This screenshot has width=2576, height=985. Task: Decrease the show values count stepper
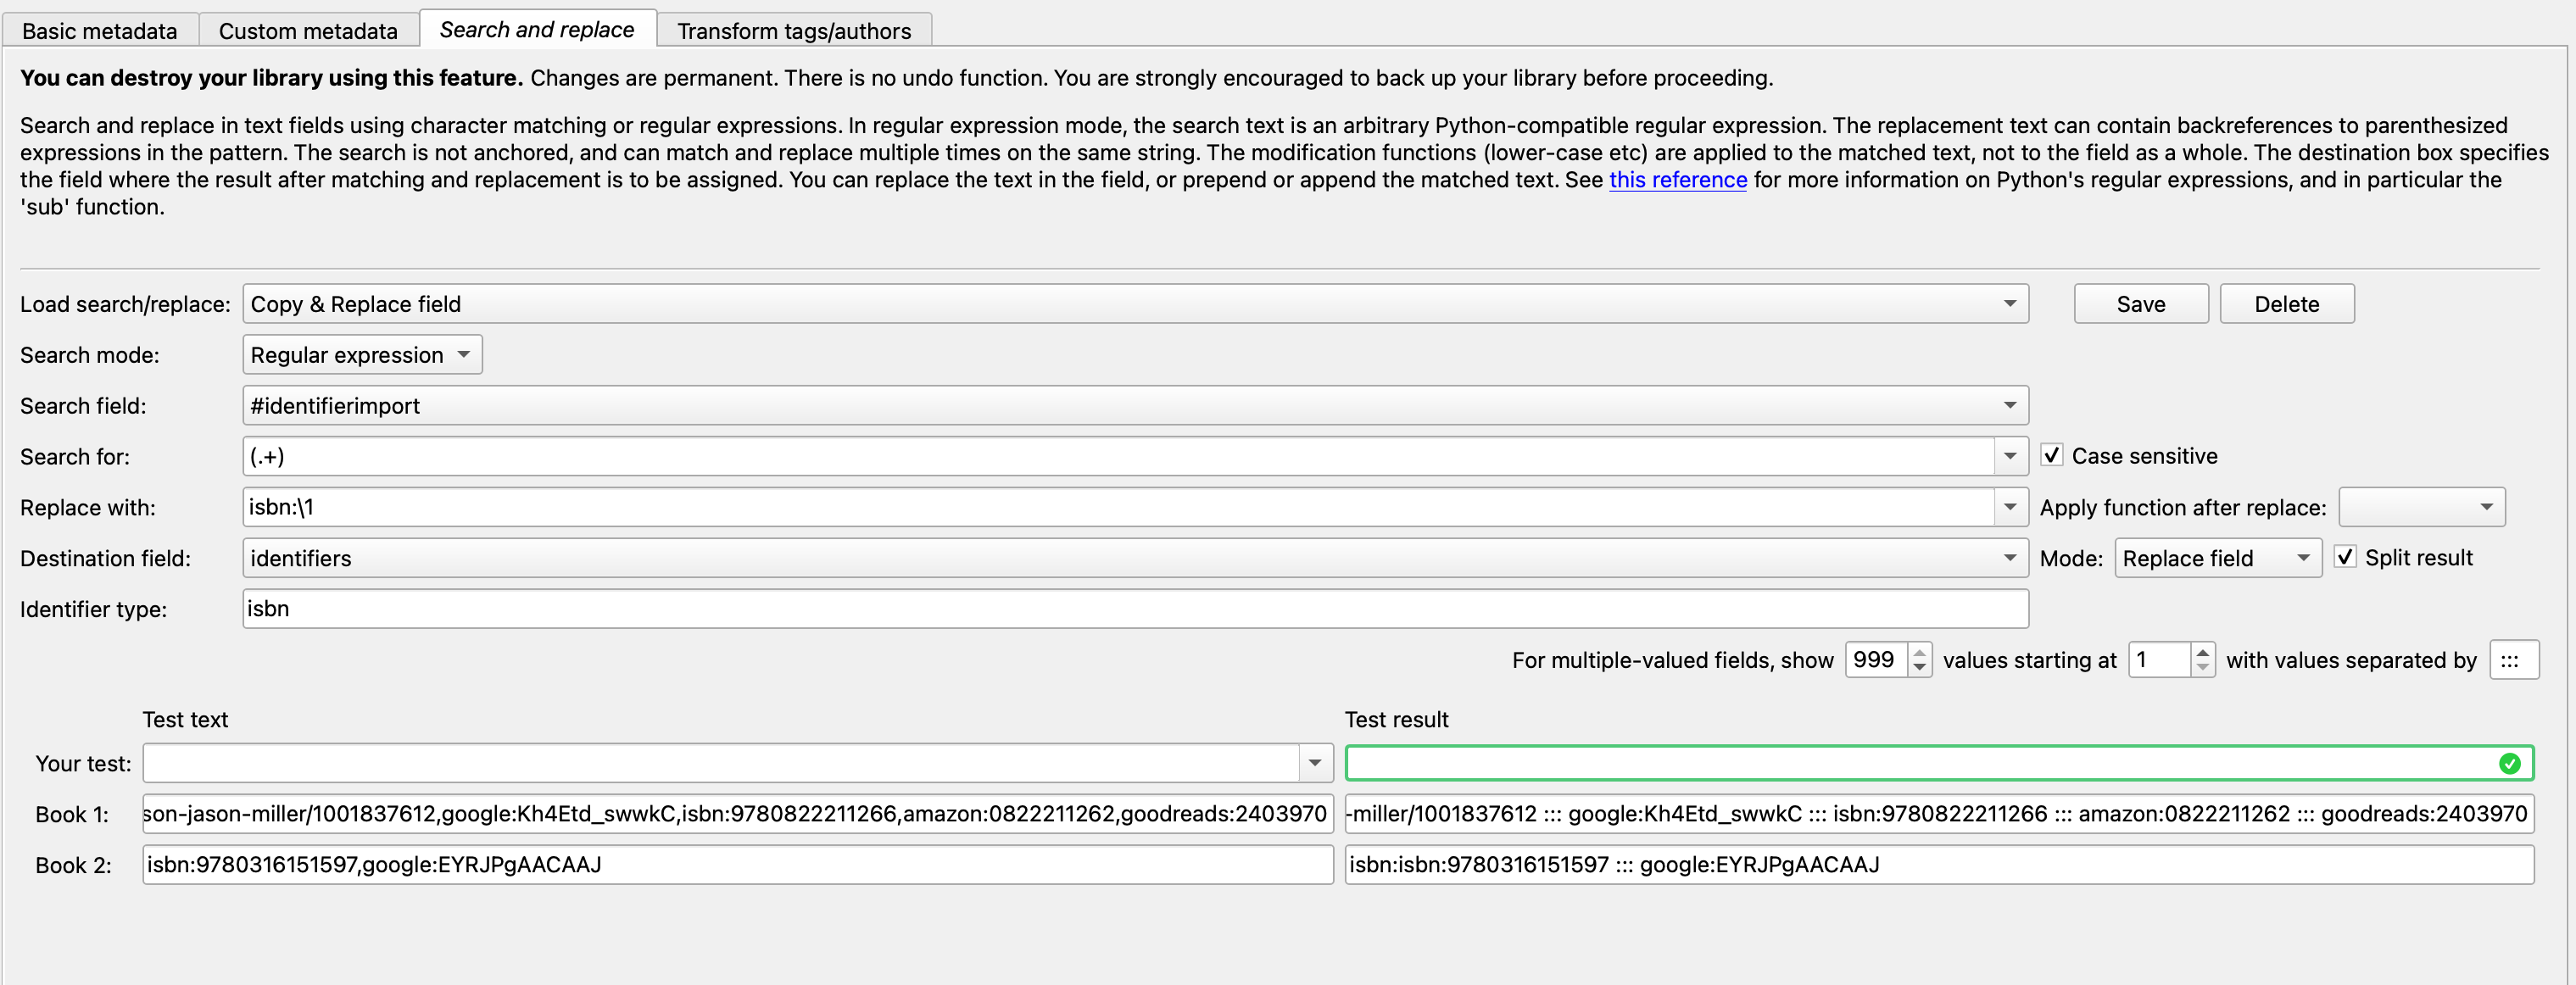pos(1919,667)
